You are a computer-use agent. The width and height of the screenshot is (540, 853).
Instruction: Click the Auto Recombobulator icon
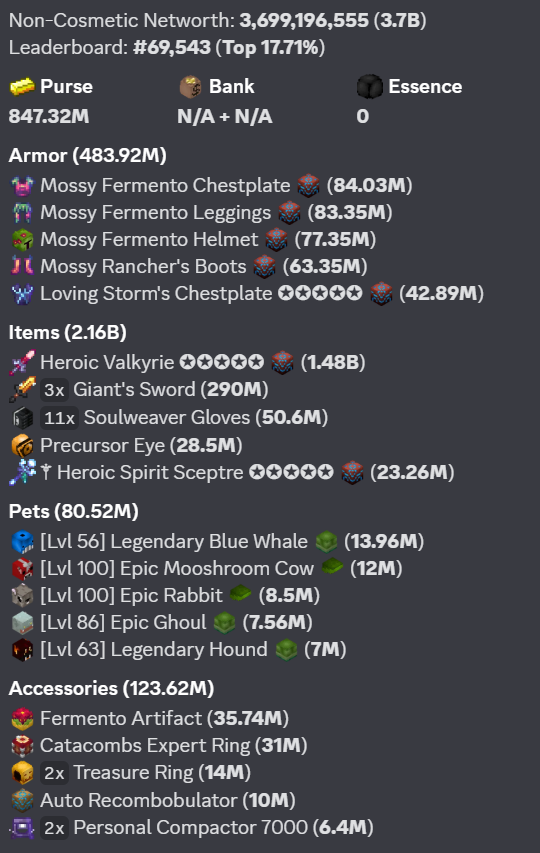click(22, 800)
